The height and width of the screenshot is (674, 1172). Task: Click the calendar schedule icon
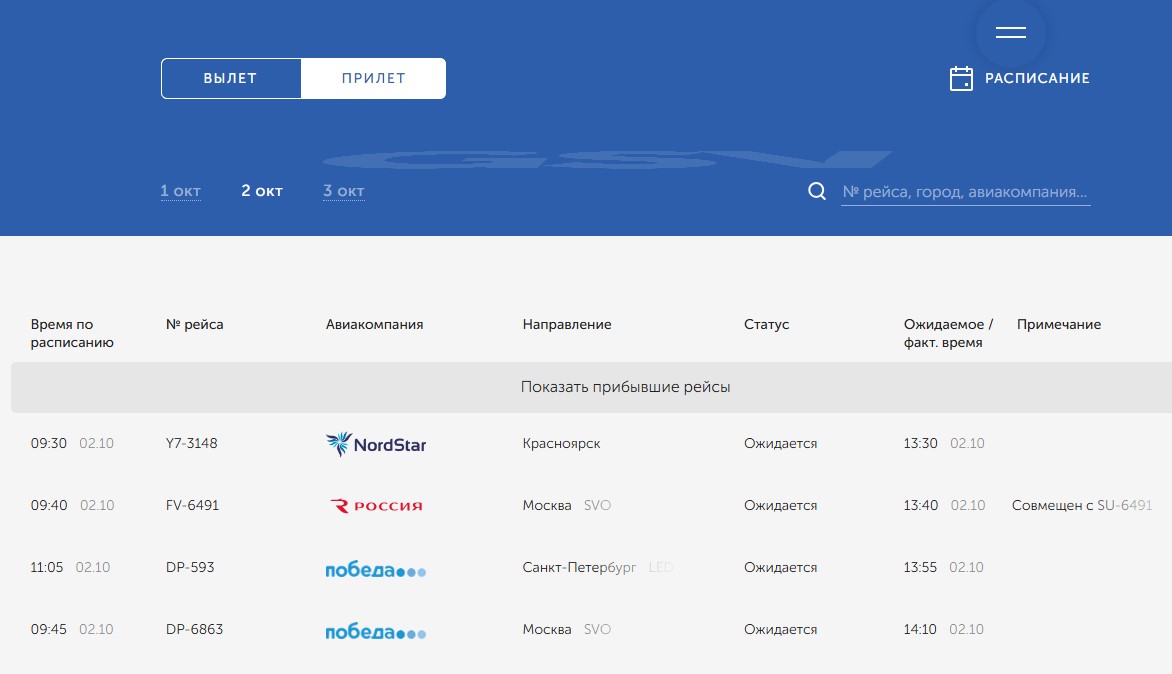(x=961, y=78)
